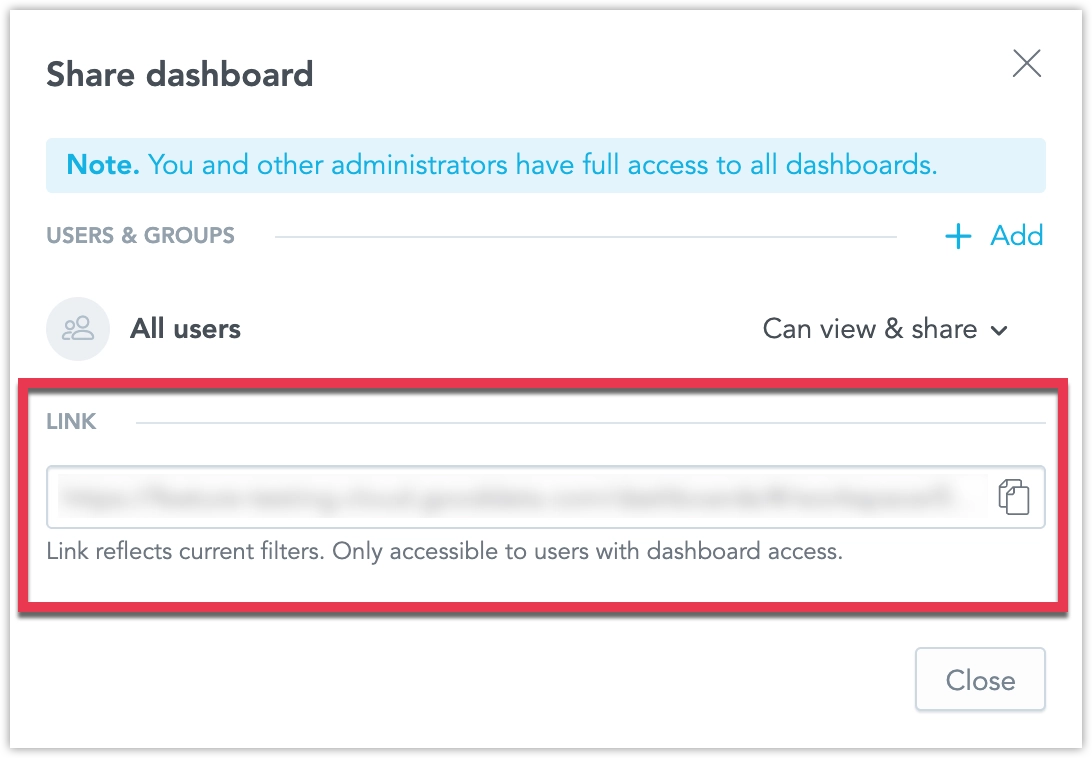Click the plus icon next to Add
Screen dimensions: 1092x758
[x=957, y=236]
